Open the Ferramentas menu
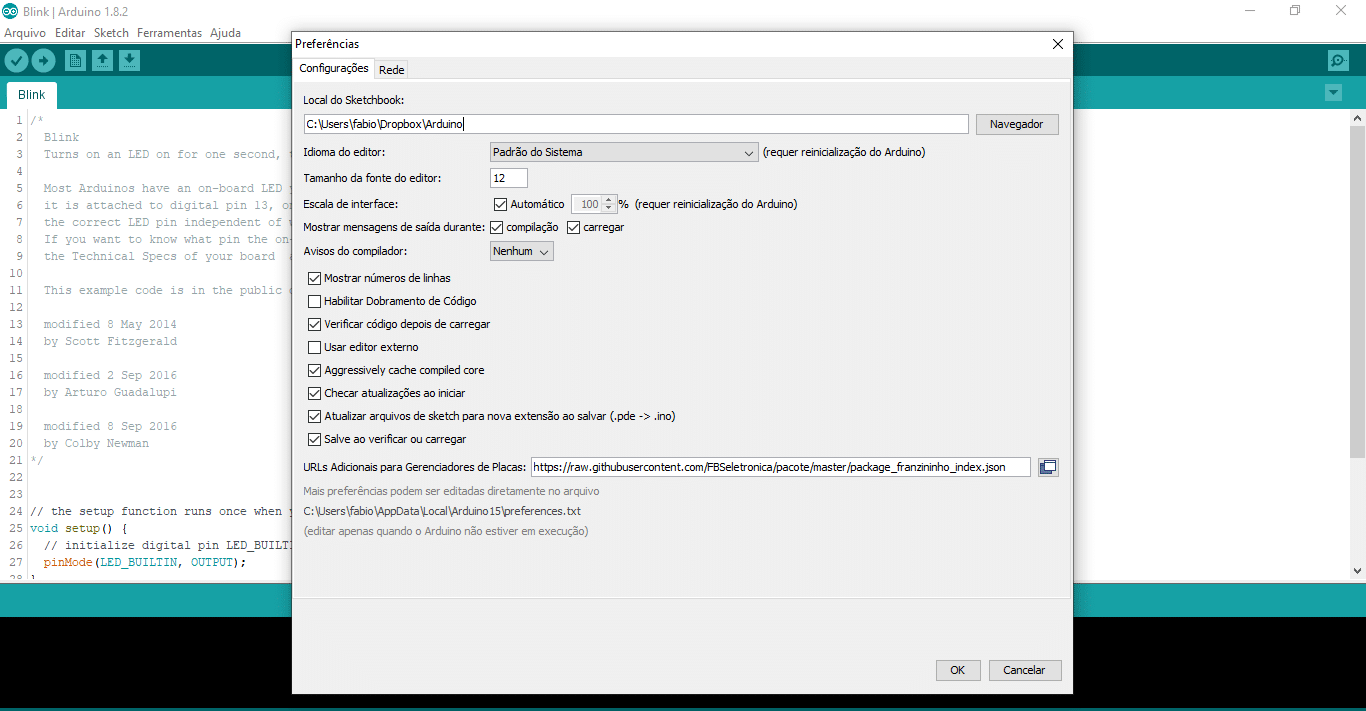This screenshot has width=1366, height=711. click(x=169, y=33)
